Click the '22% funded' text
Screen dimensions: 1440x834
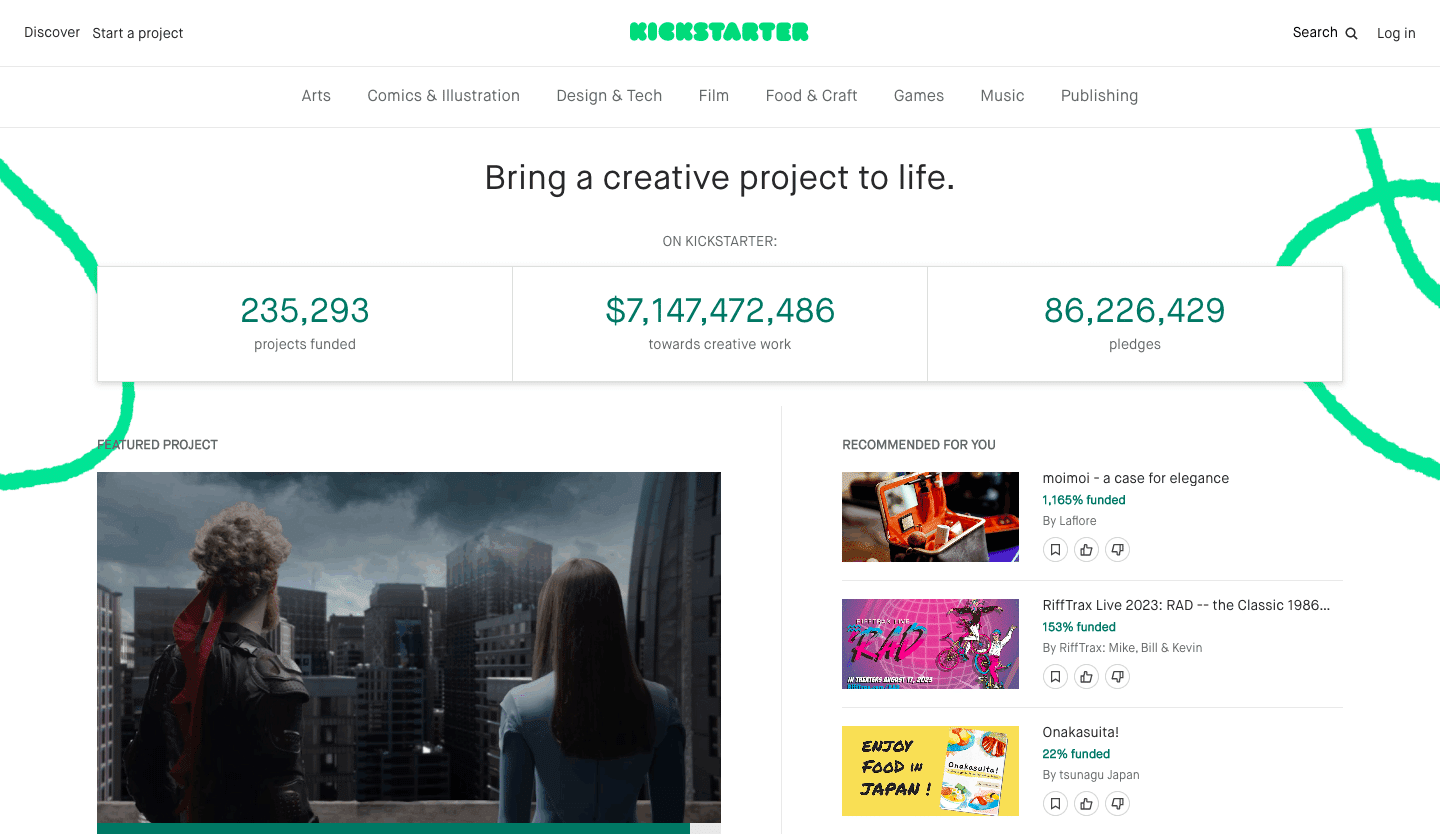tap(1076, 754)
